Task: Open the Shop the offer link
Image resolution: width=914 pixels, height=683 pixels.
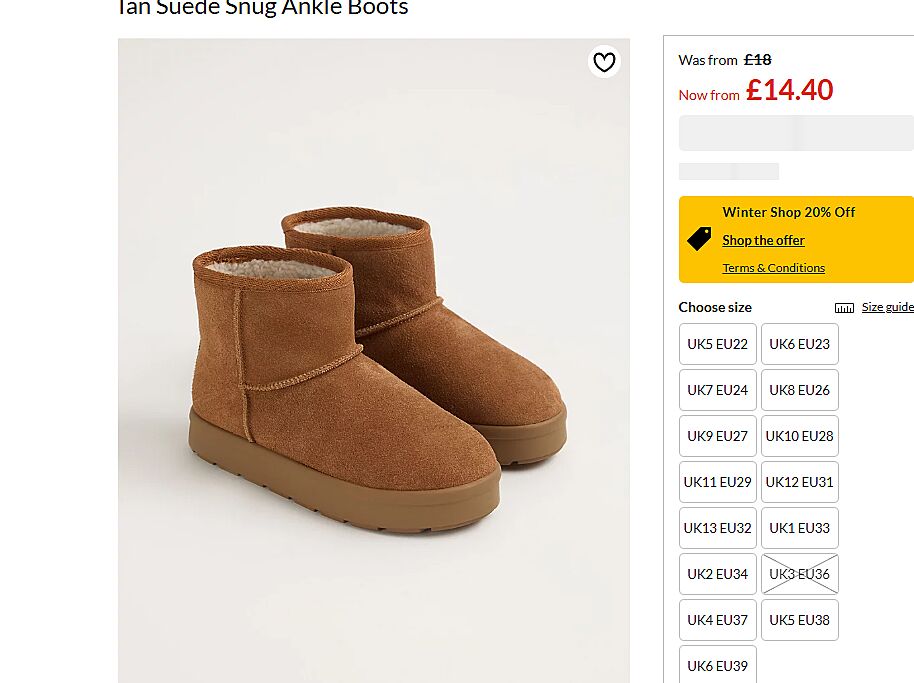Action: pyautogui.click(x=763, y=240)
